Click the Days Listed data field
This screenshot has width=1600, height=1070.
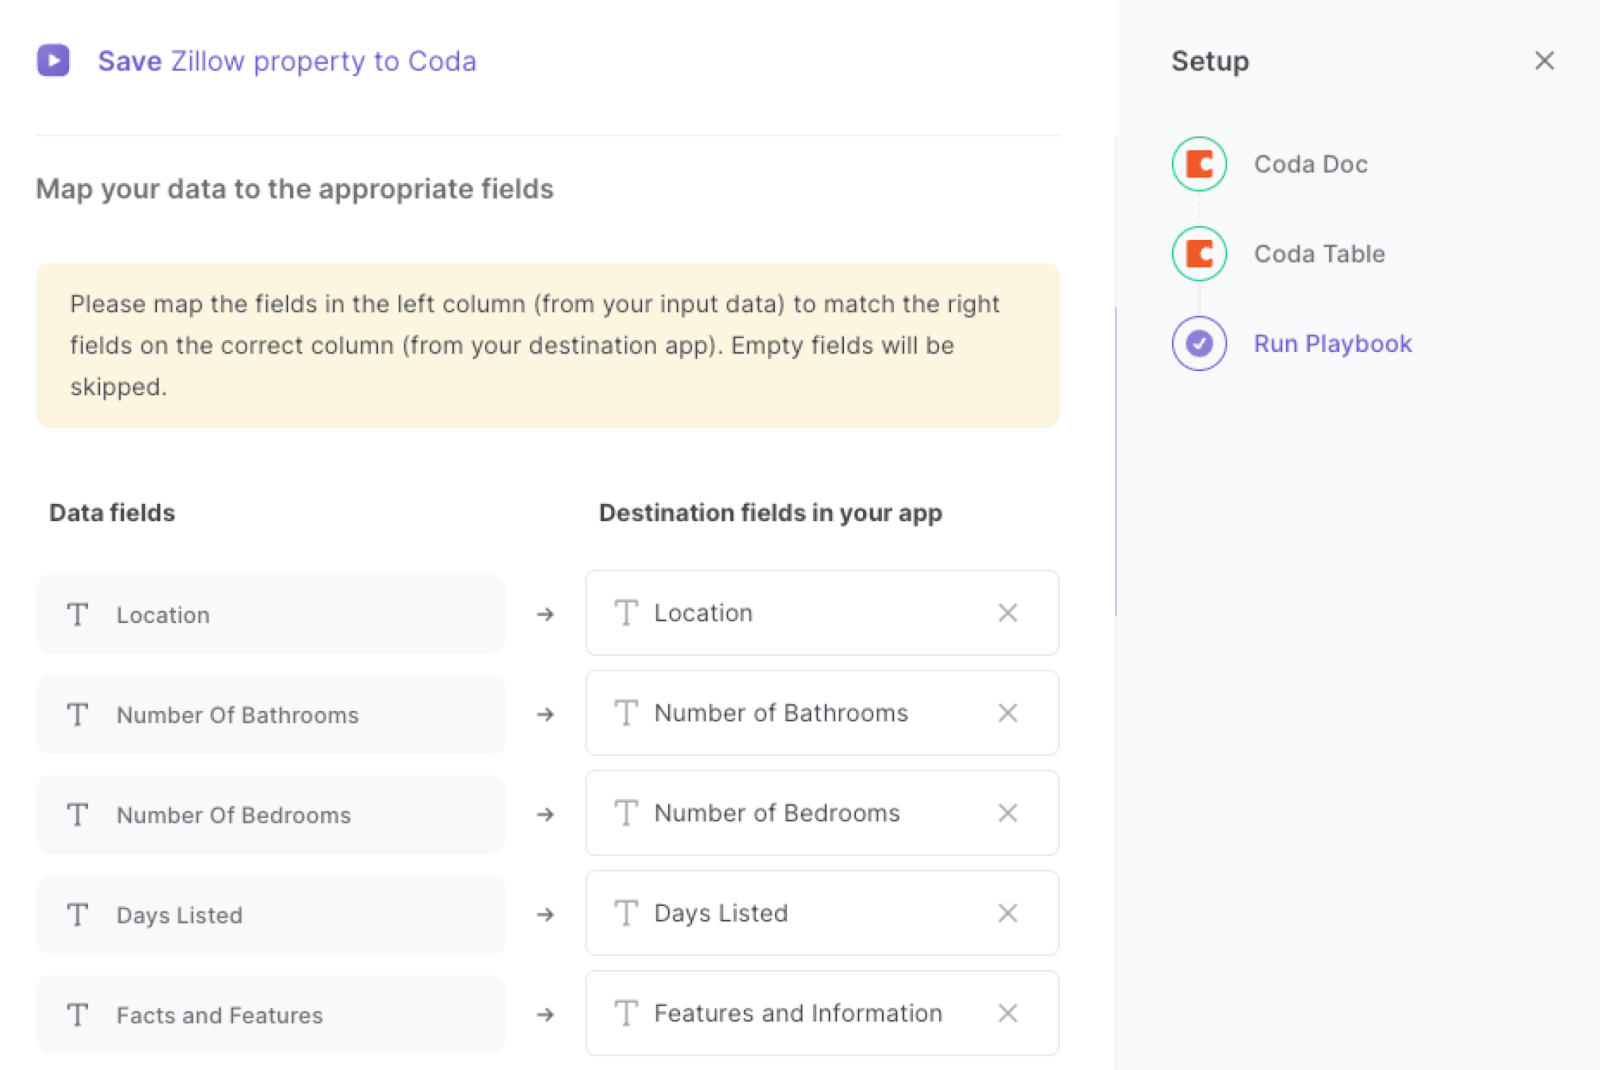[271, 914]
